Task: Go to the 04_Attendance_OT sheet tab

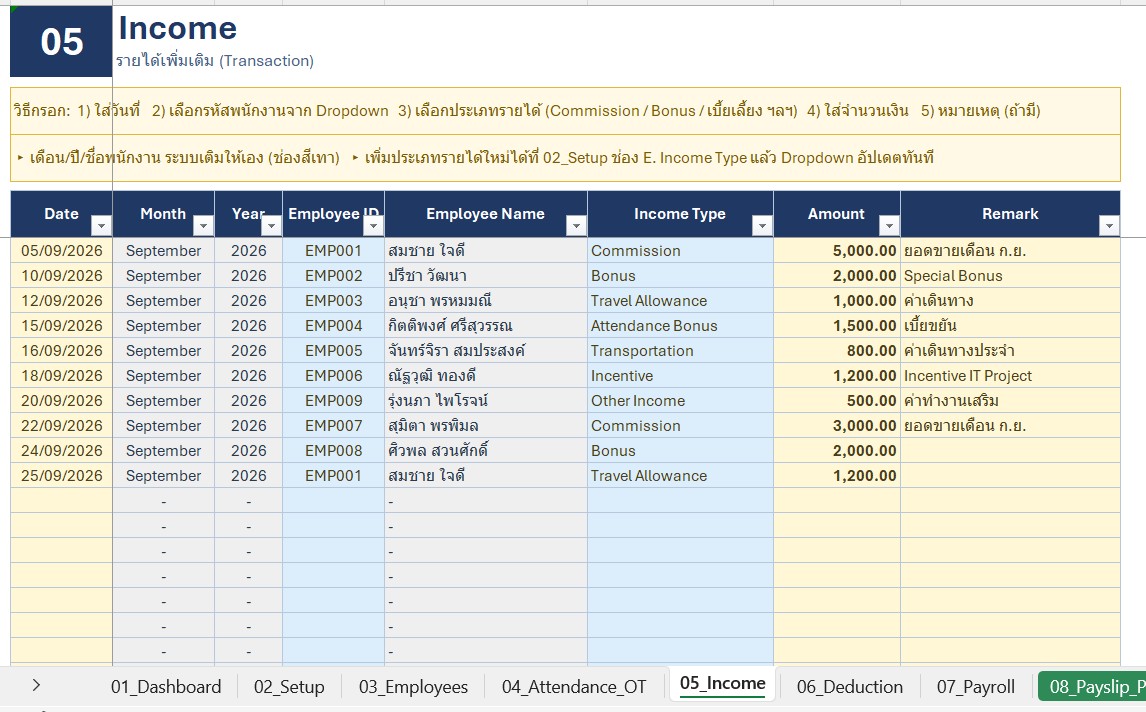Action: (574, 687)
